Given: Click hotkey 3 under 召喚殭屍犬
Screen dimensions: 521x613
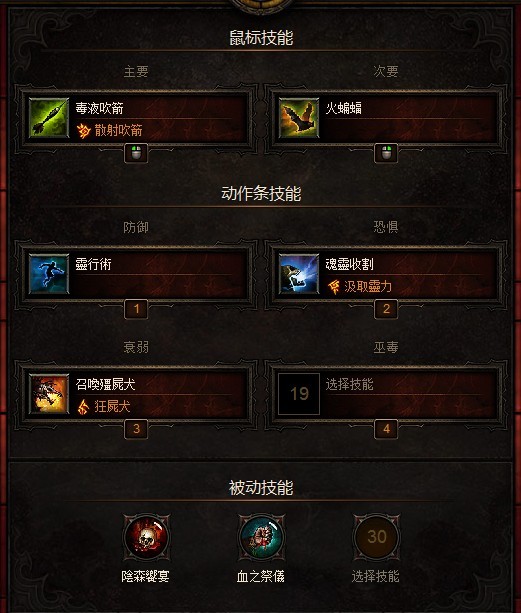Looking at the screenshot, I should 136,429.
